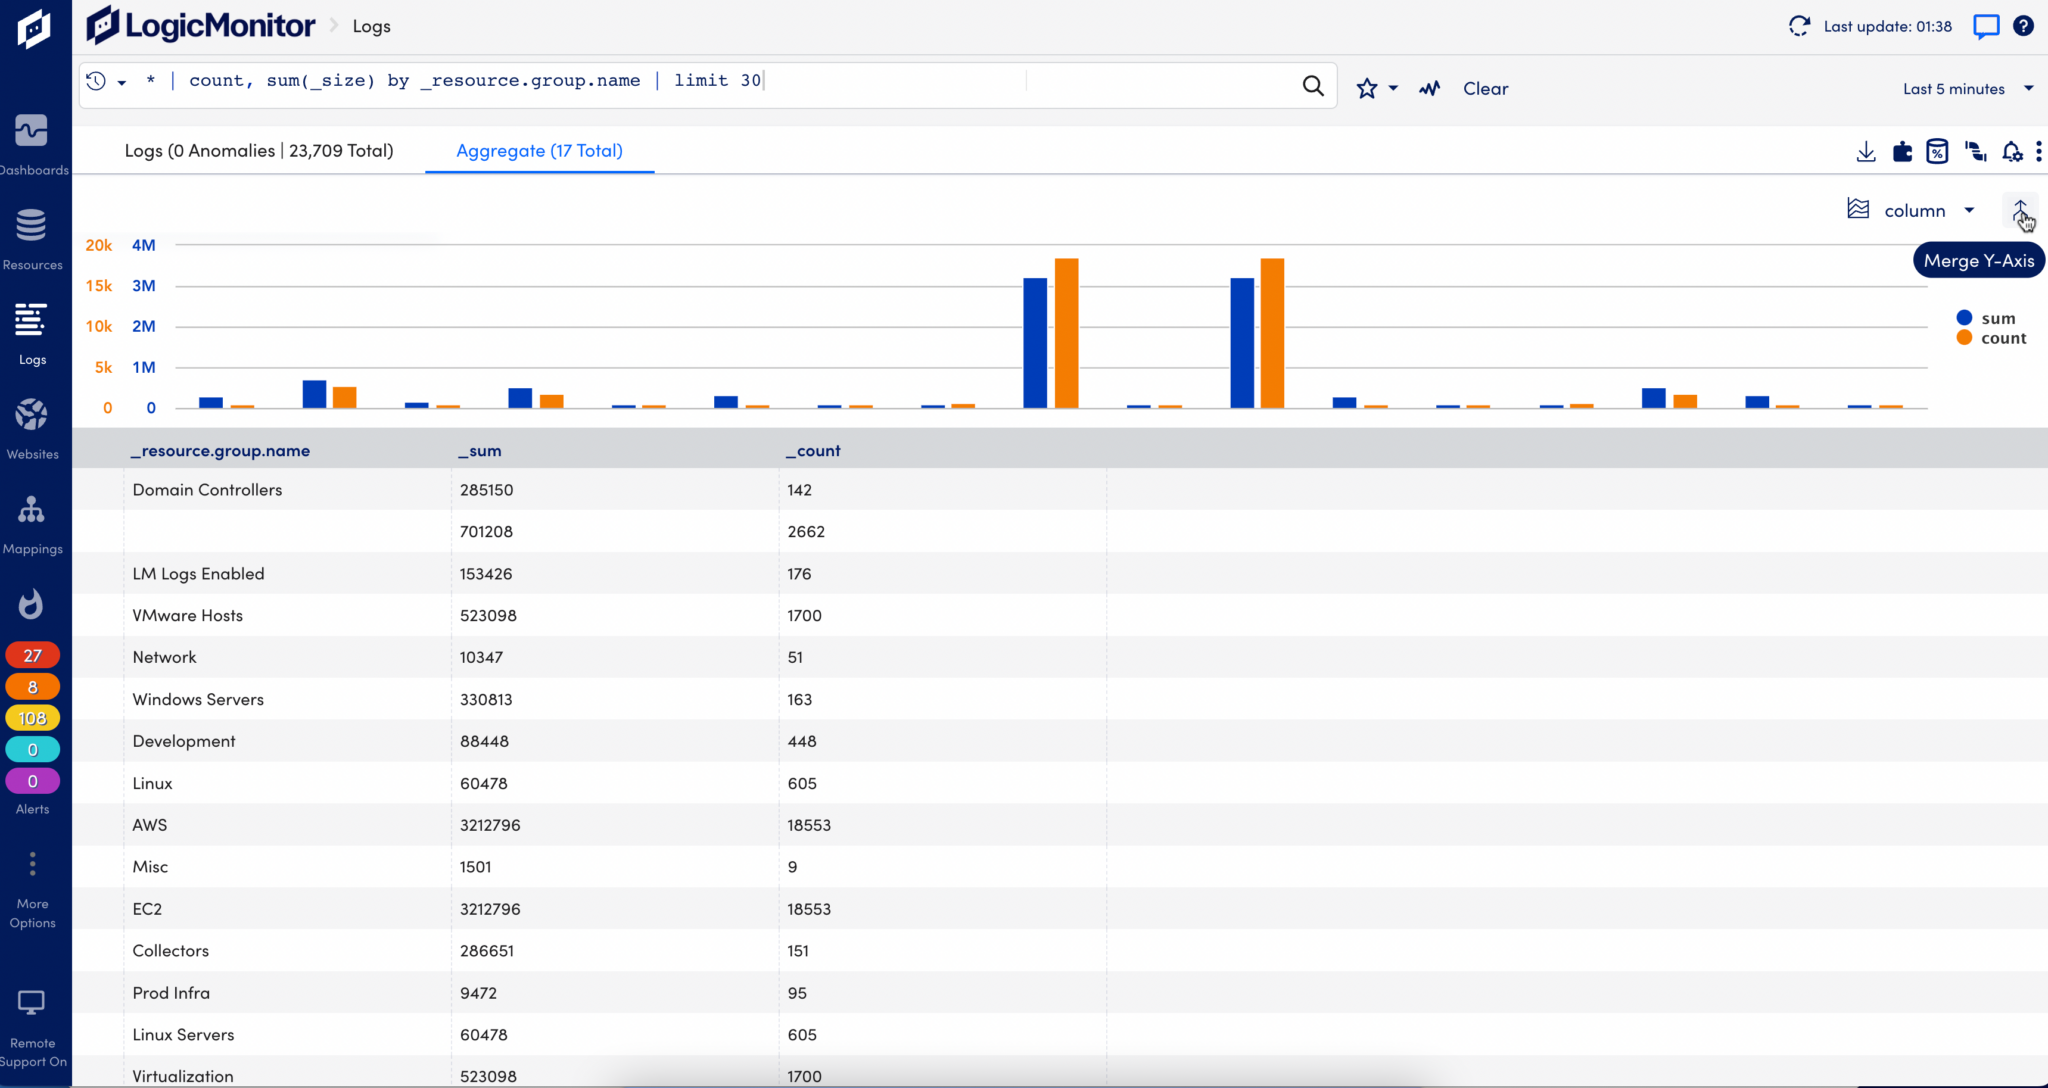The image size is (2048, 1088).
Task: Star the current query as favorite
Action: click(x=1366, y=88)
